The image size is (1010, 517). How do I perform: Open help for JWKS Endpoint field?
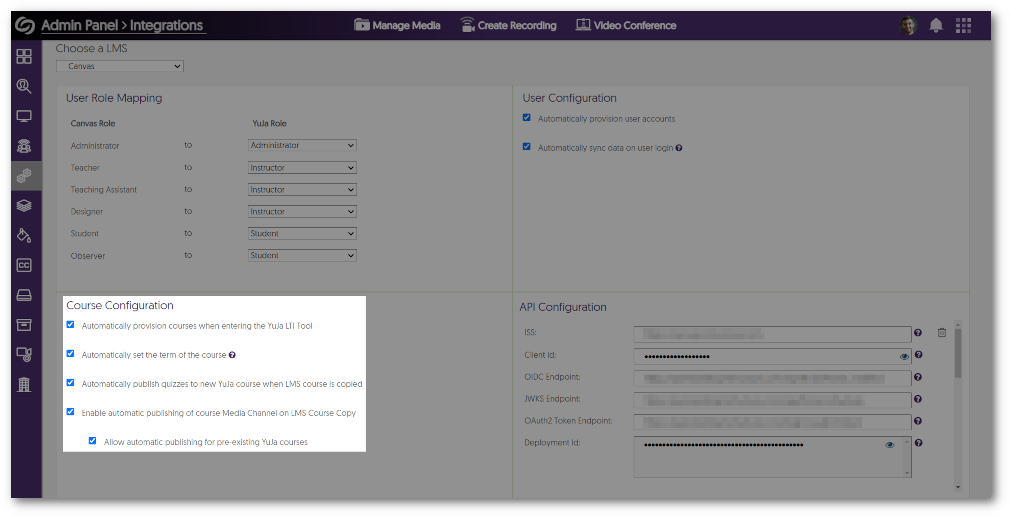(918, 399)
